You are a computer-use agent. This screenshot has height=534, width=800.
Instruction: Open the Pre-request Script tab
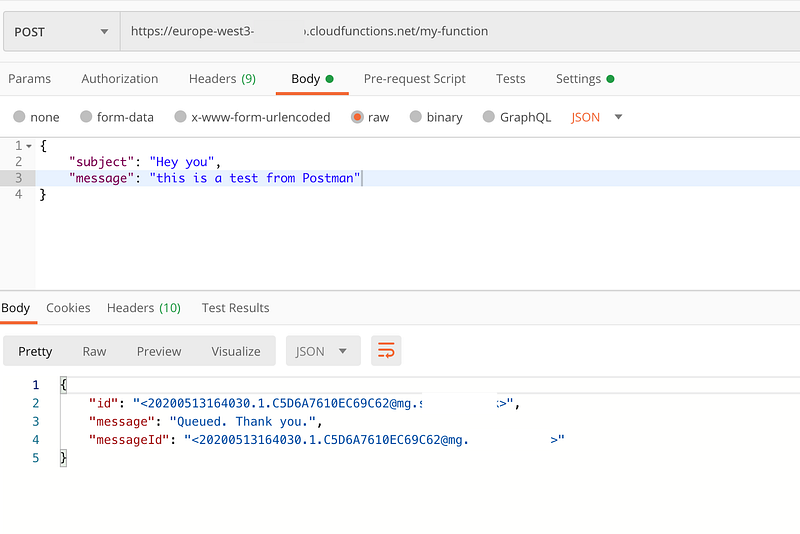pyautogui.click(x=415, y=79)
